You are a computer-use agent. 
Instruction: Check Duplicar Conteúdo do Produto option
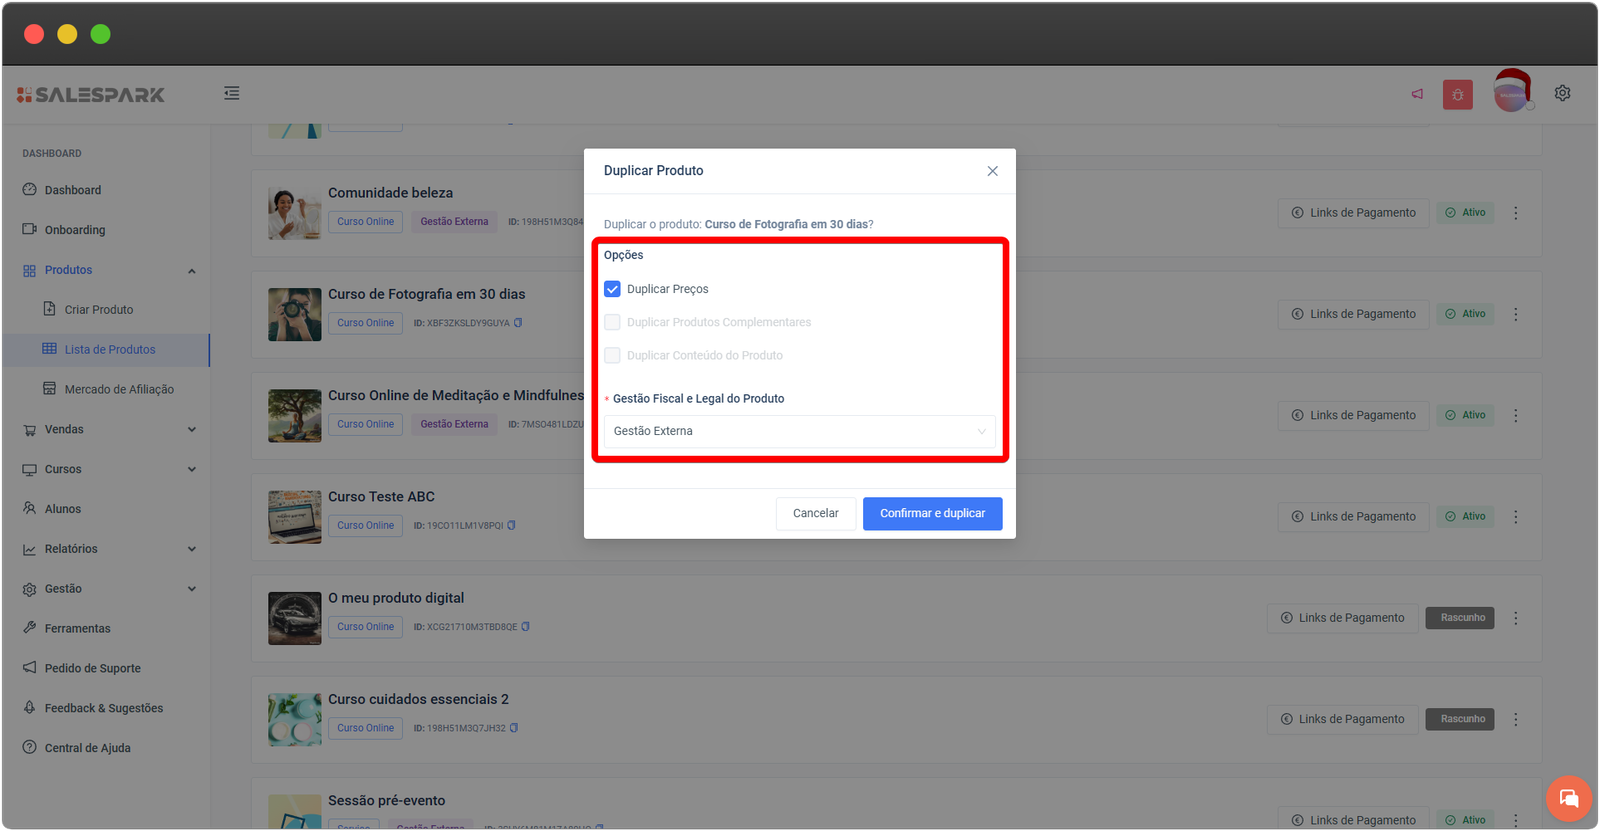[x=612, y=355]
